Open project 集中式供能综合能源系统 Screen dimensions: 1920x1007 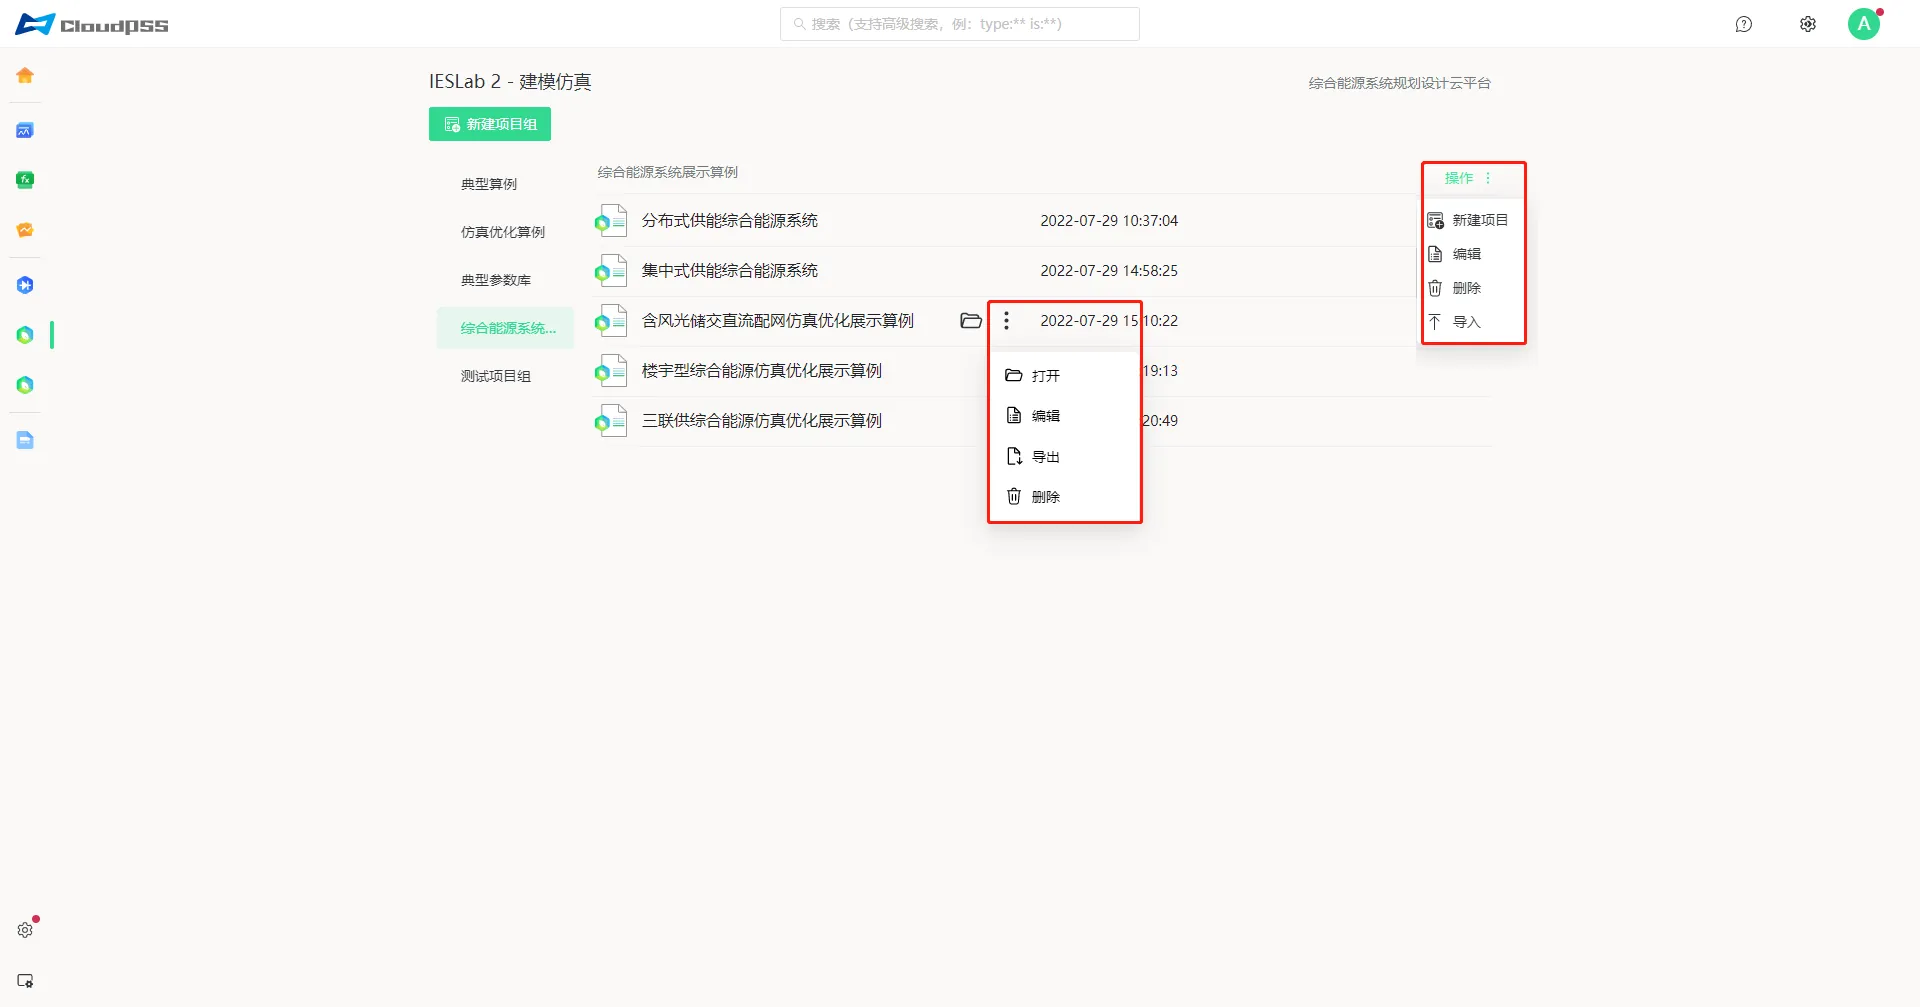[730, 271]
